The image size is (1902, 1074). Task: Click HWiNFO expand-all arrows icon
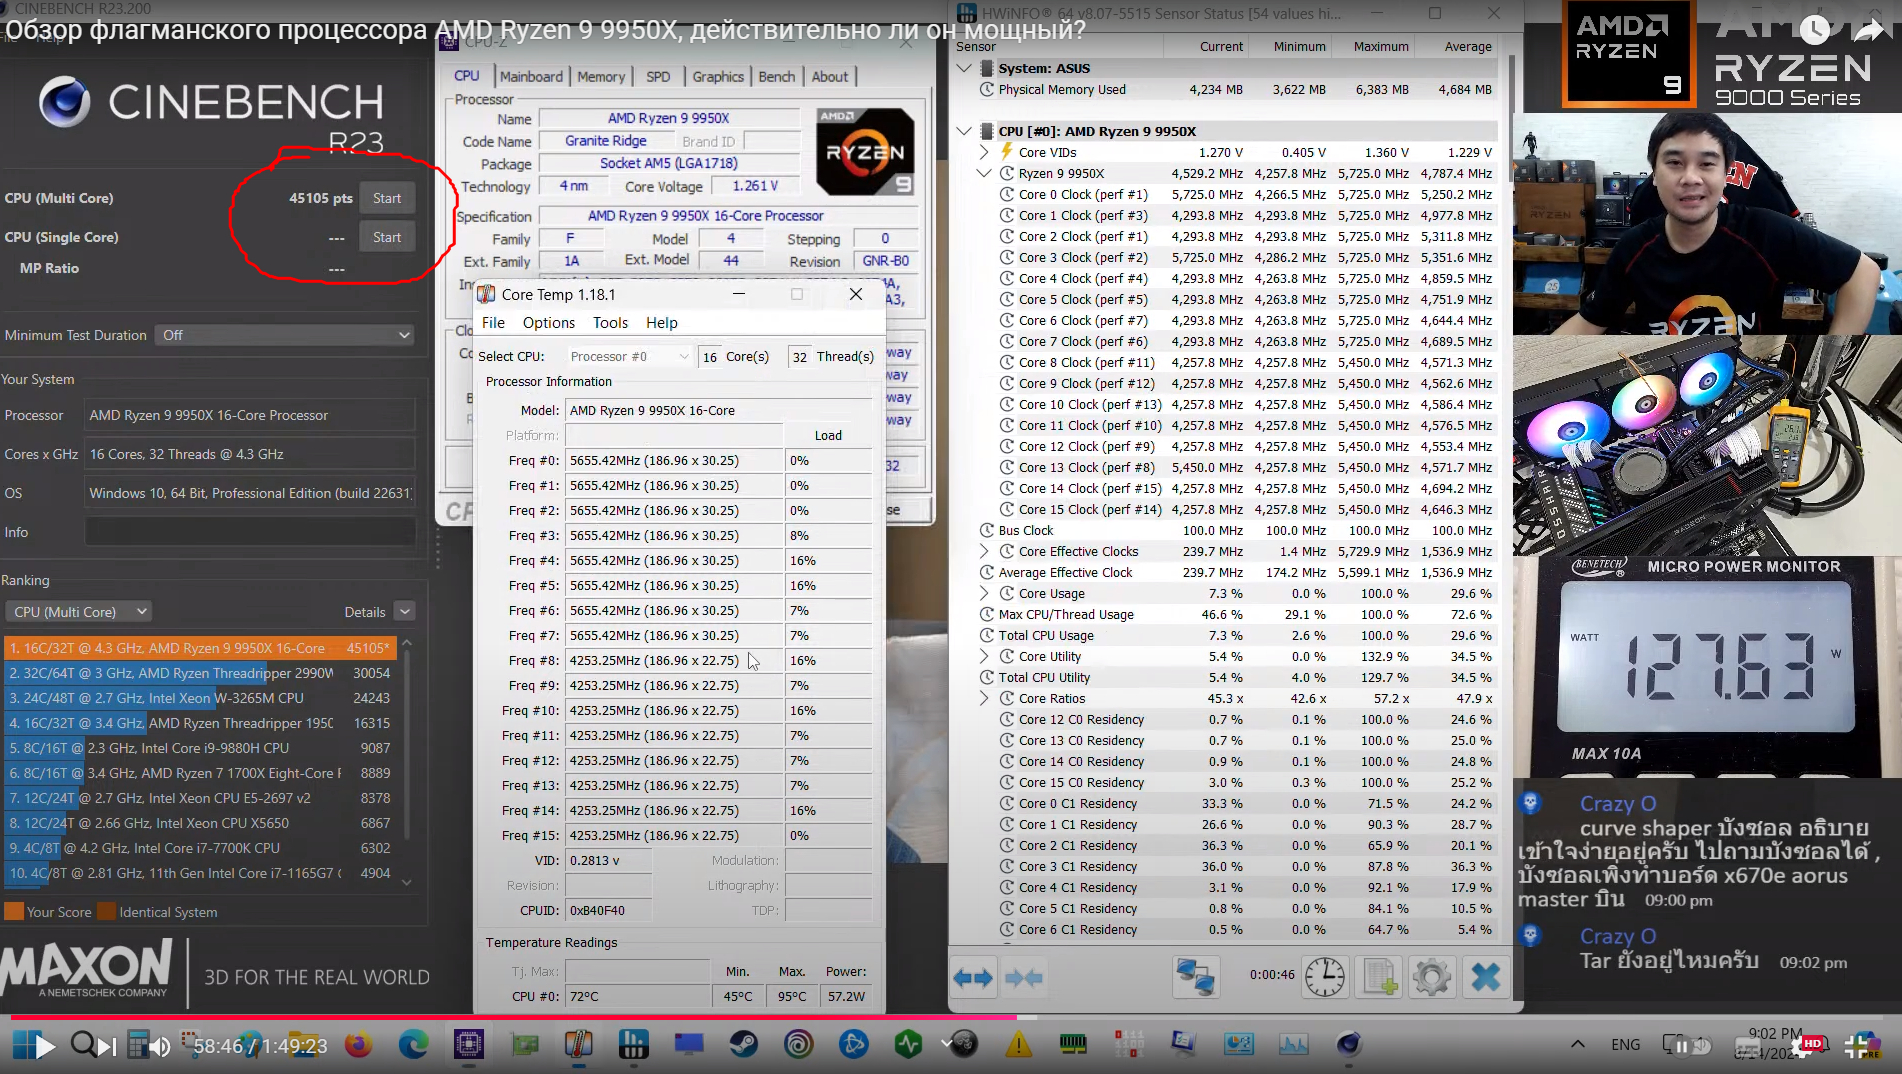point(972,977)
